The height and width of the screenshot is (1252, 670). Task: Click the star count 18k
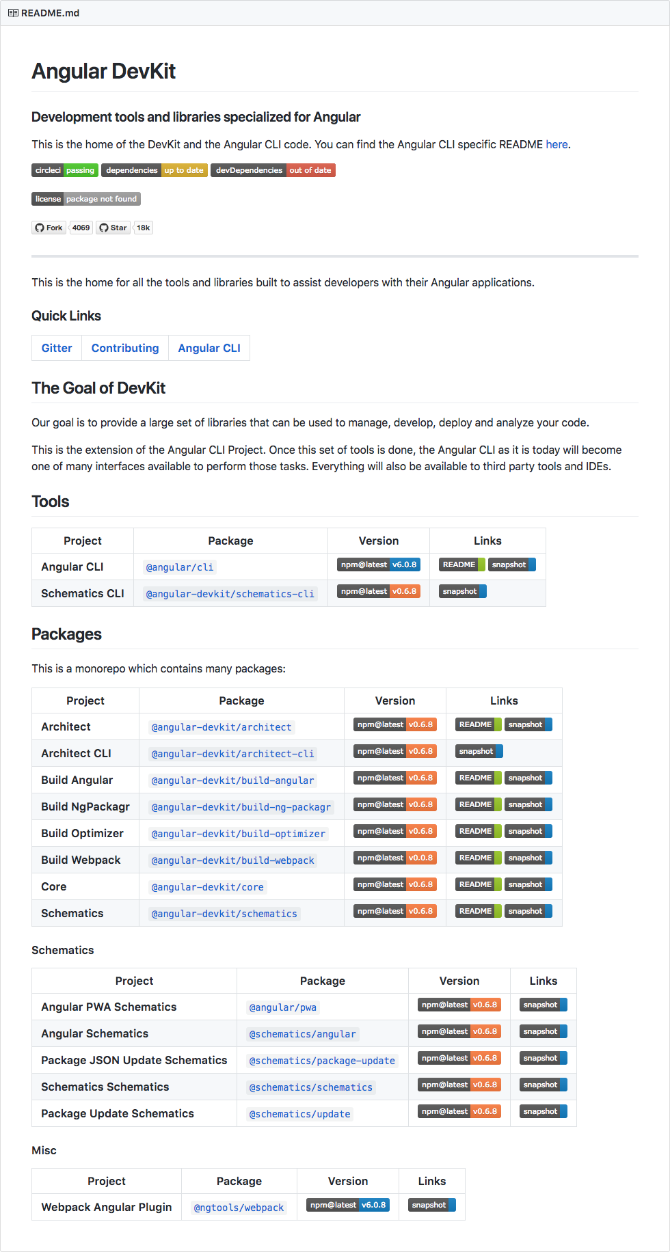tap(143, 228)
